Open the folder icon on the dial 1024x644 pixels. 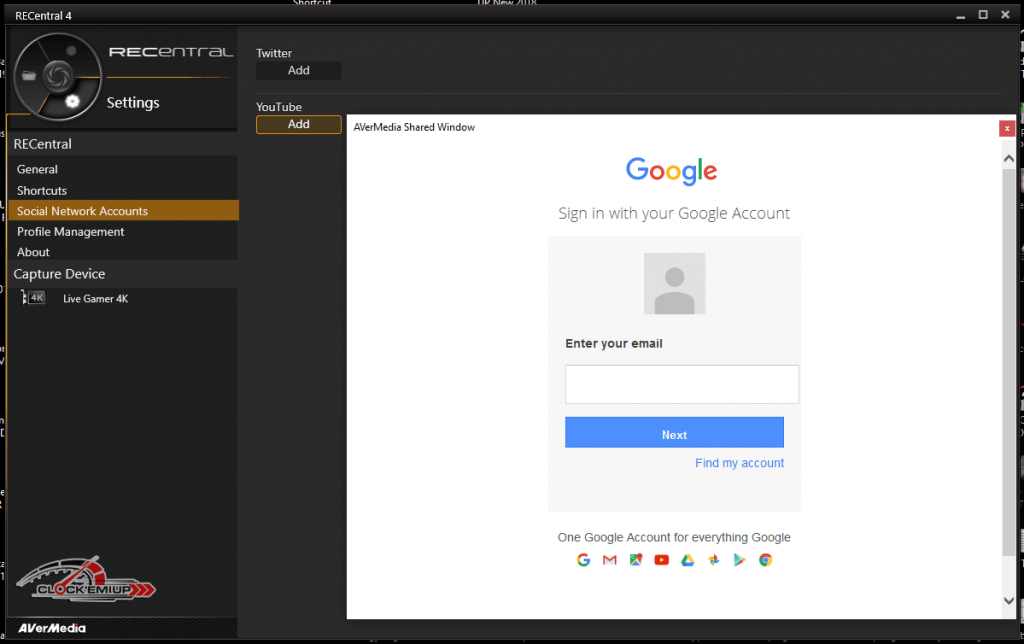click(27, 75)
